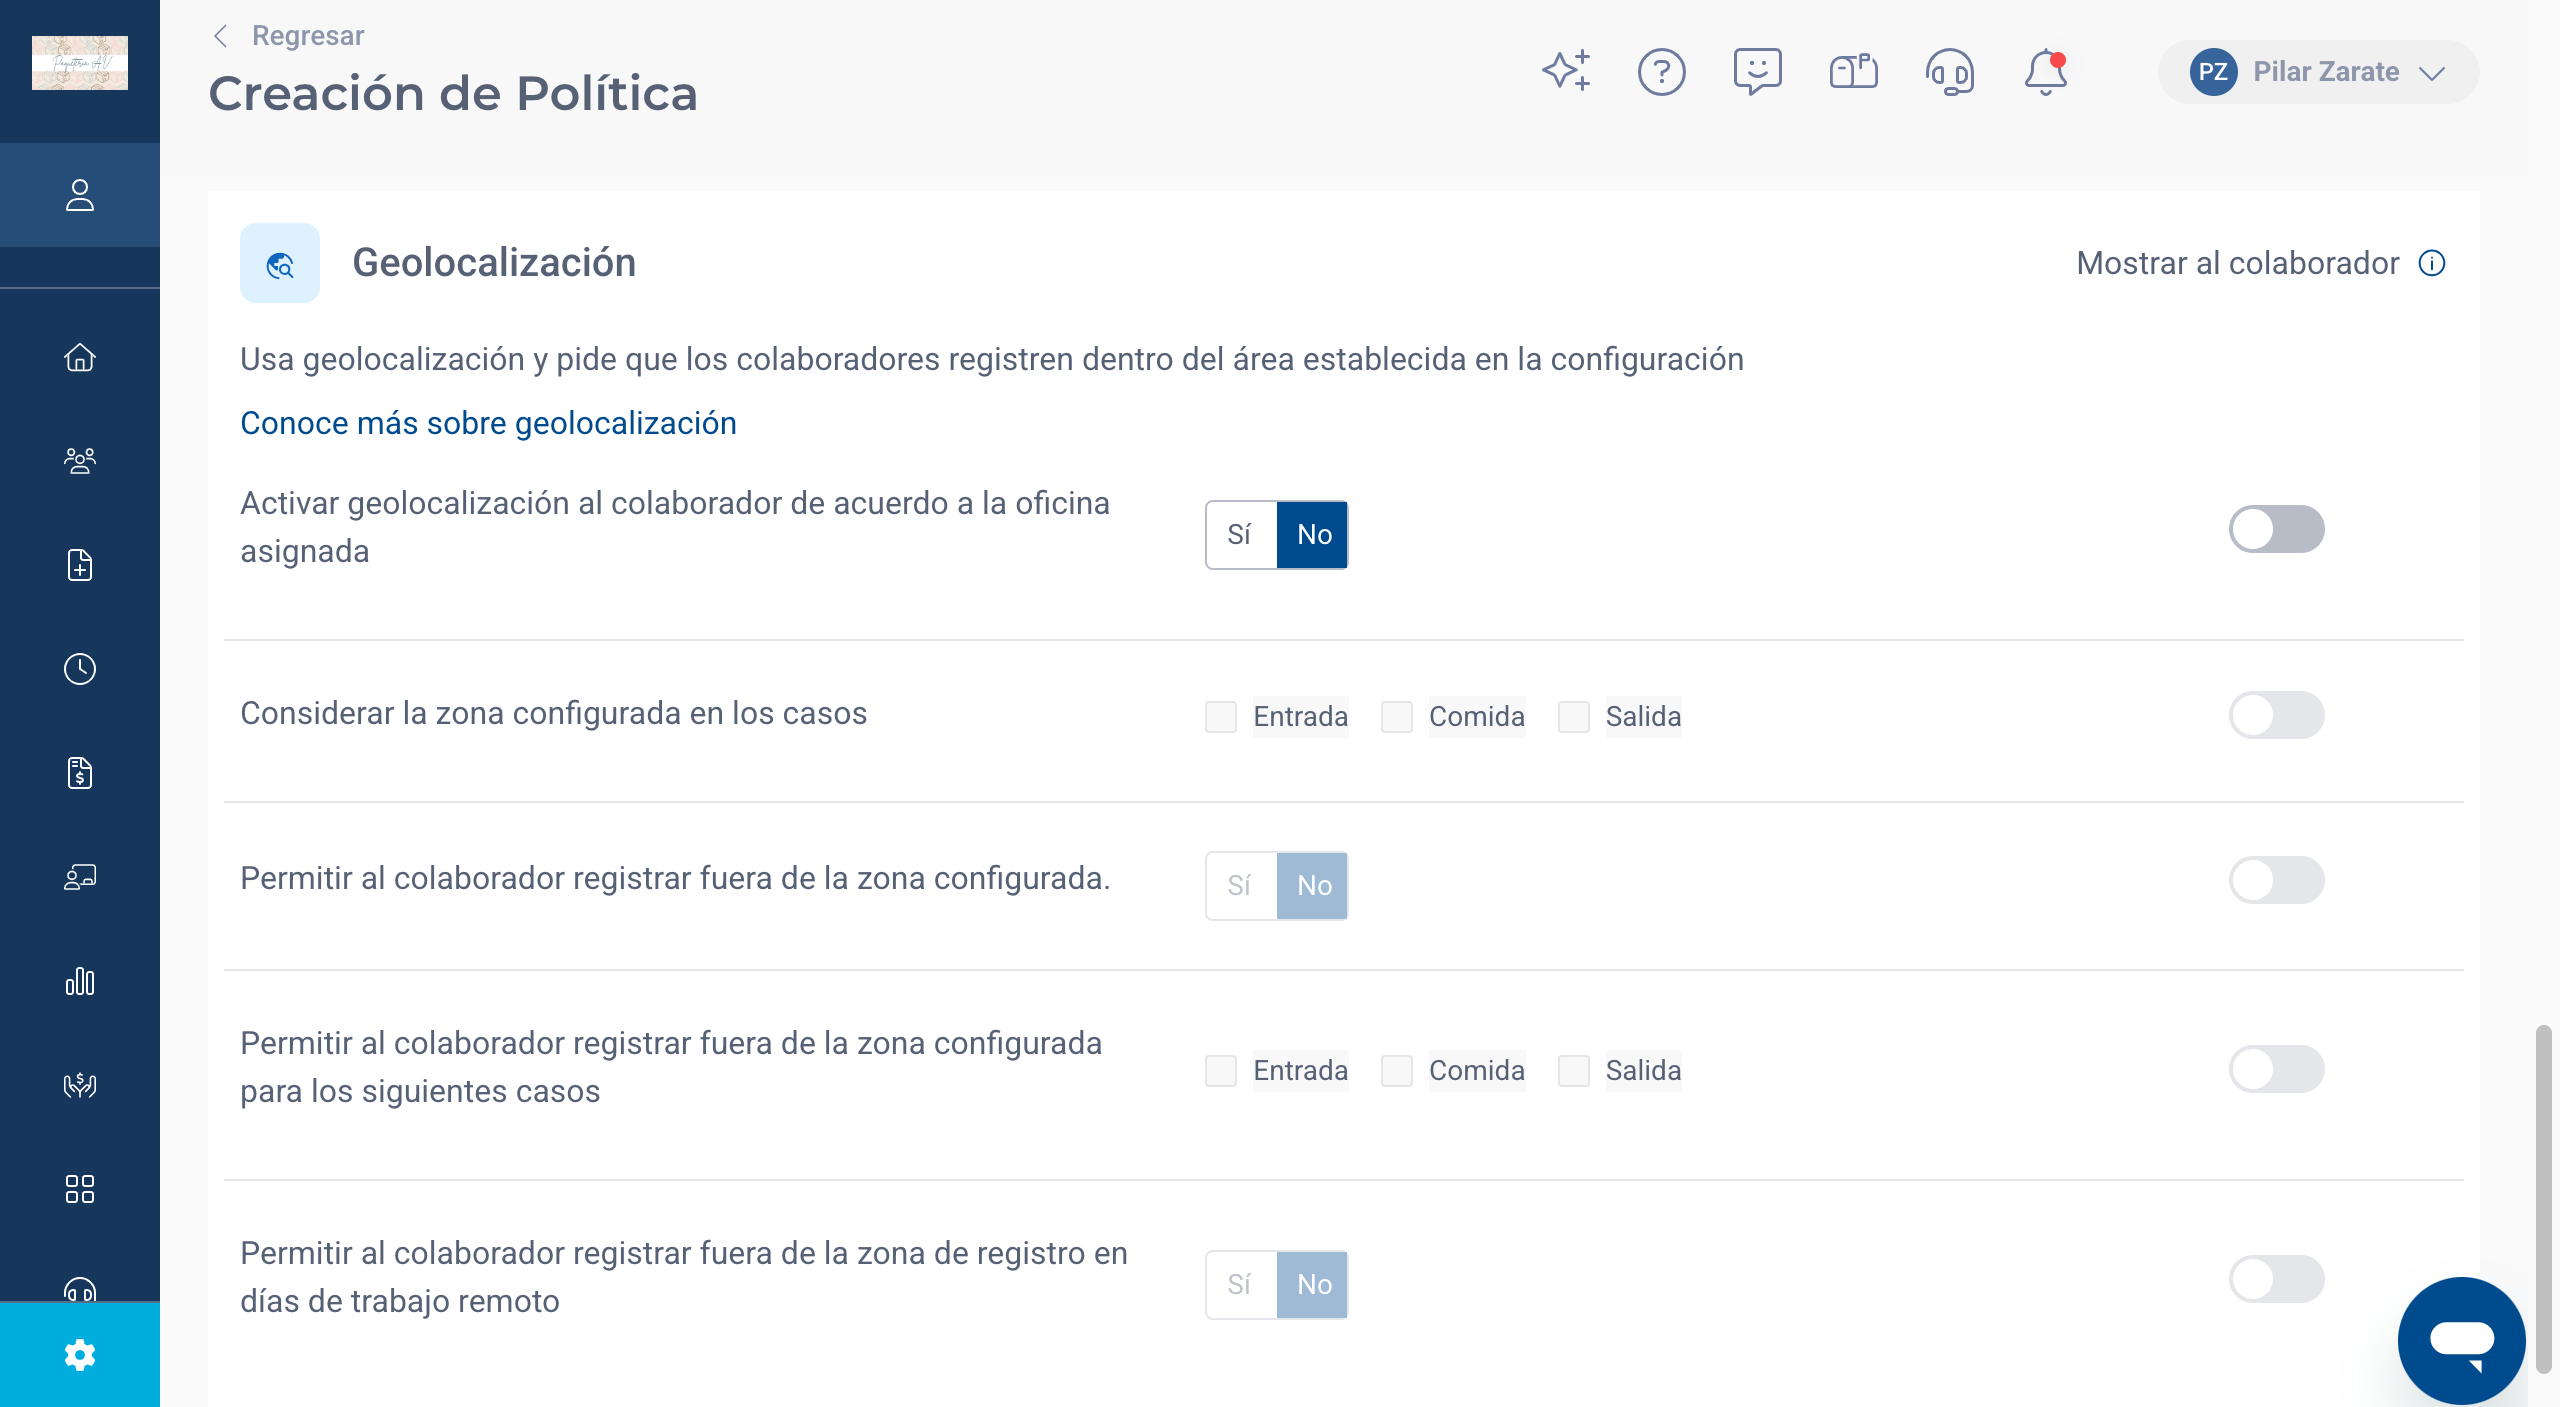
Task: Select No for Activar geolocalización
Action: 1313,535
